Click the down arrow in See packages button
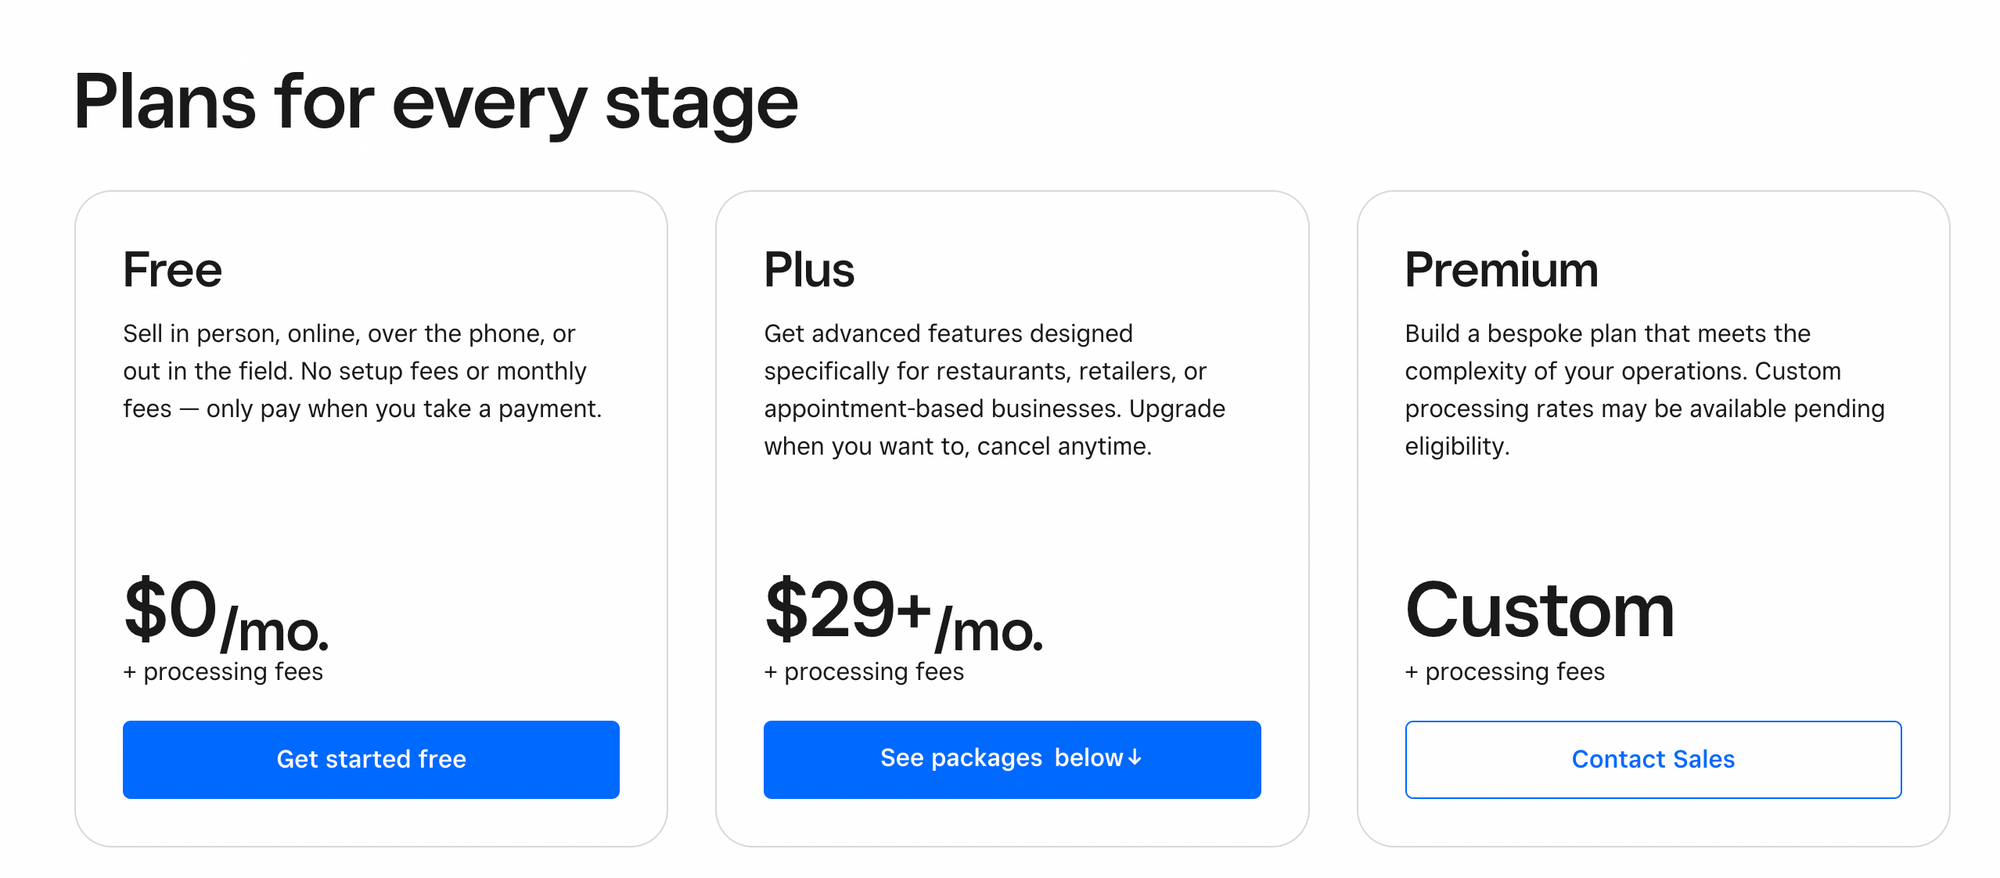Image resolution: width=2000 pixels, height=878 pixels. (x=1135, y=759)
